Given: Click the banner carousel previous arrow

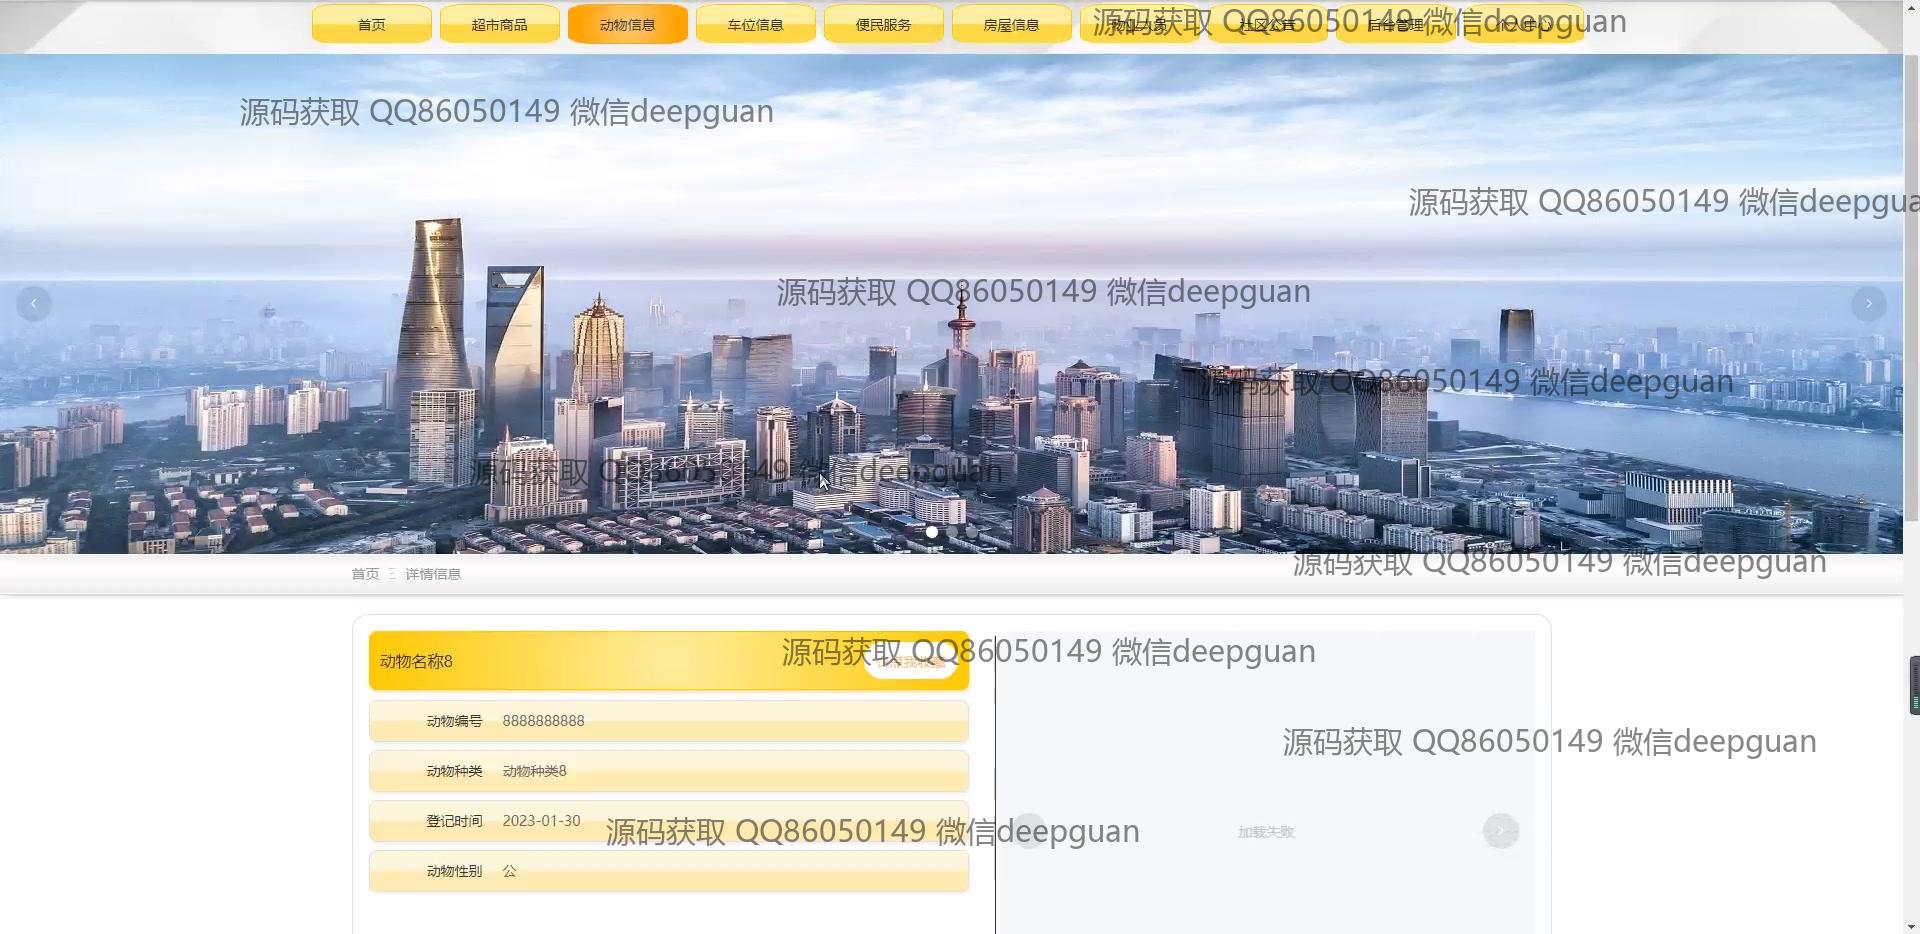Looking at the screenshot, I should pos(34,304).
